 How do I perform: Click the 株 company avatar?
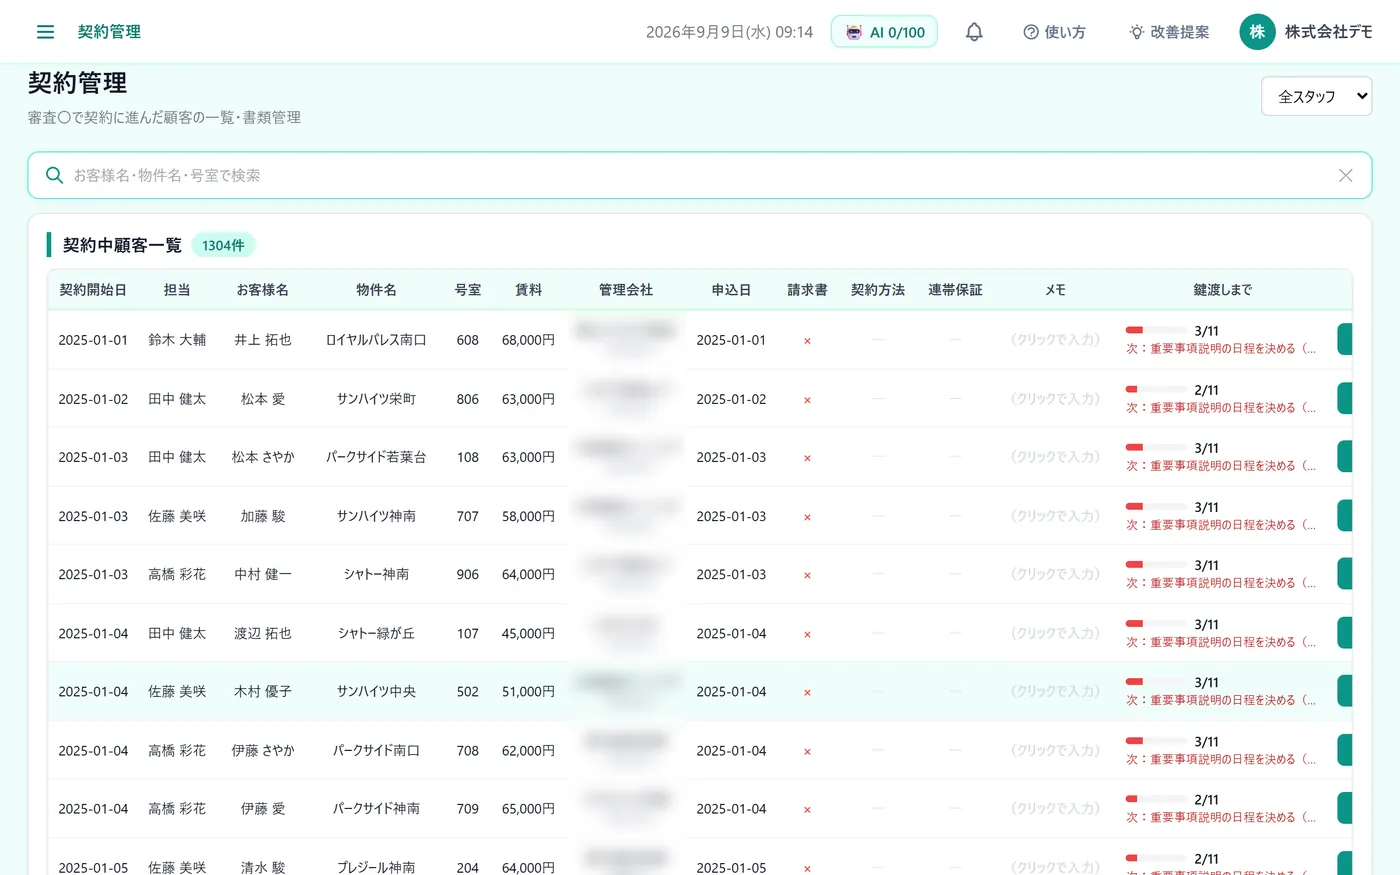(1257, 32)
